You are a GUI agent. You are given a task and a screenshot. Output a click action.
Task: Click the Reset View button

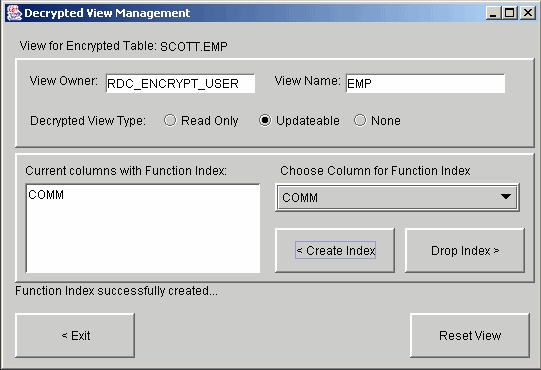click(x=470, y=335)
